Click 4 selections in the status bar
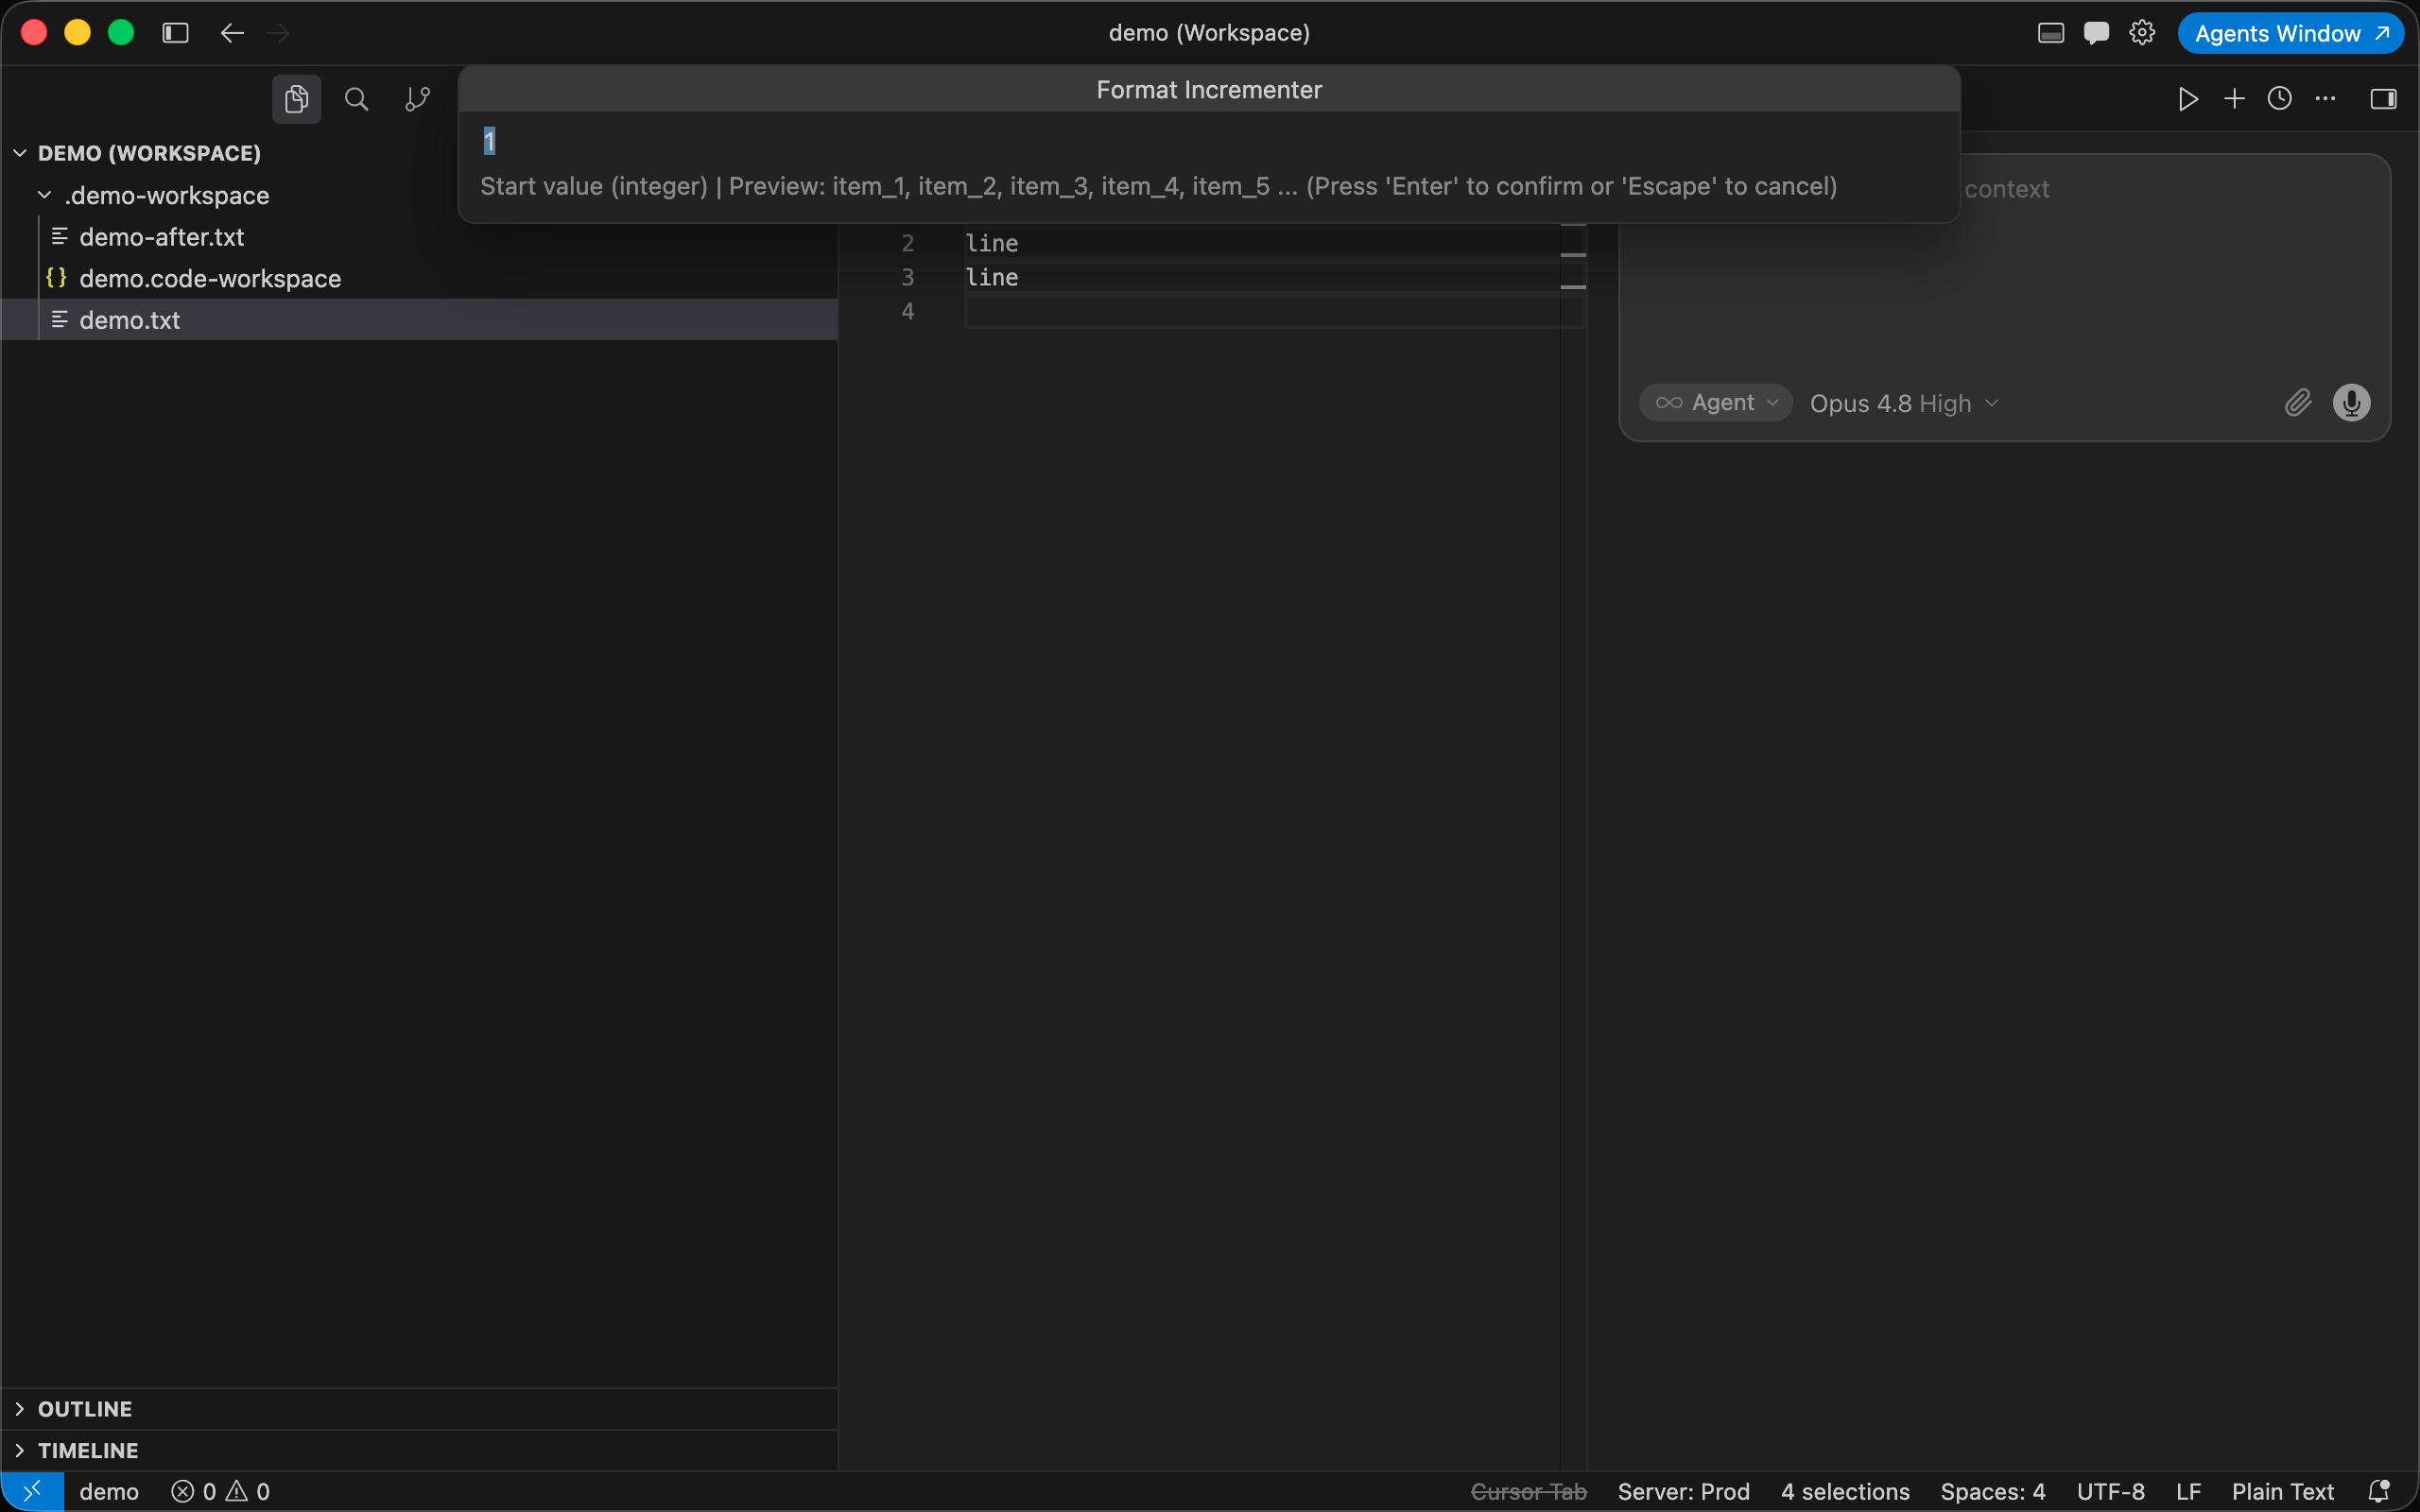 pyautogui.click(x=1845, y=1491)
